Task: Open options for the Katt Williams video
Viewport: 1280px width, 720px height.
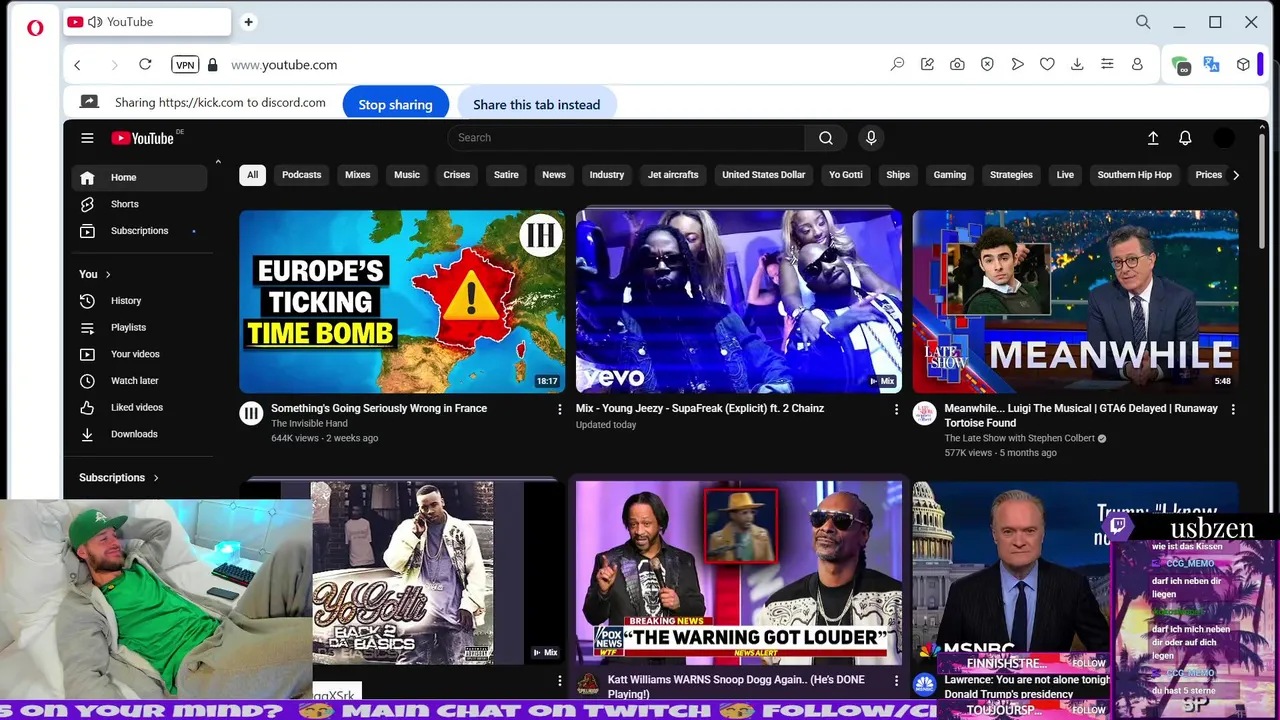Action: (x=896, y=681)
